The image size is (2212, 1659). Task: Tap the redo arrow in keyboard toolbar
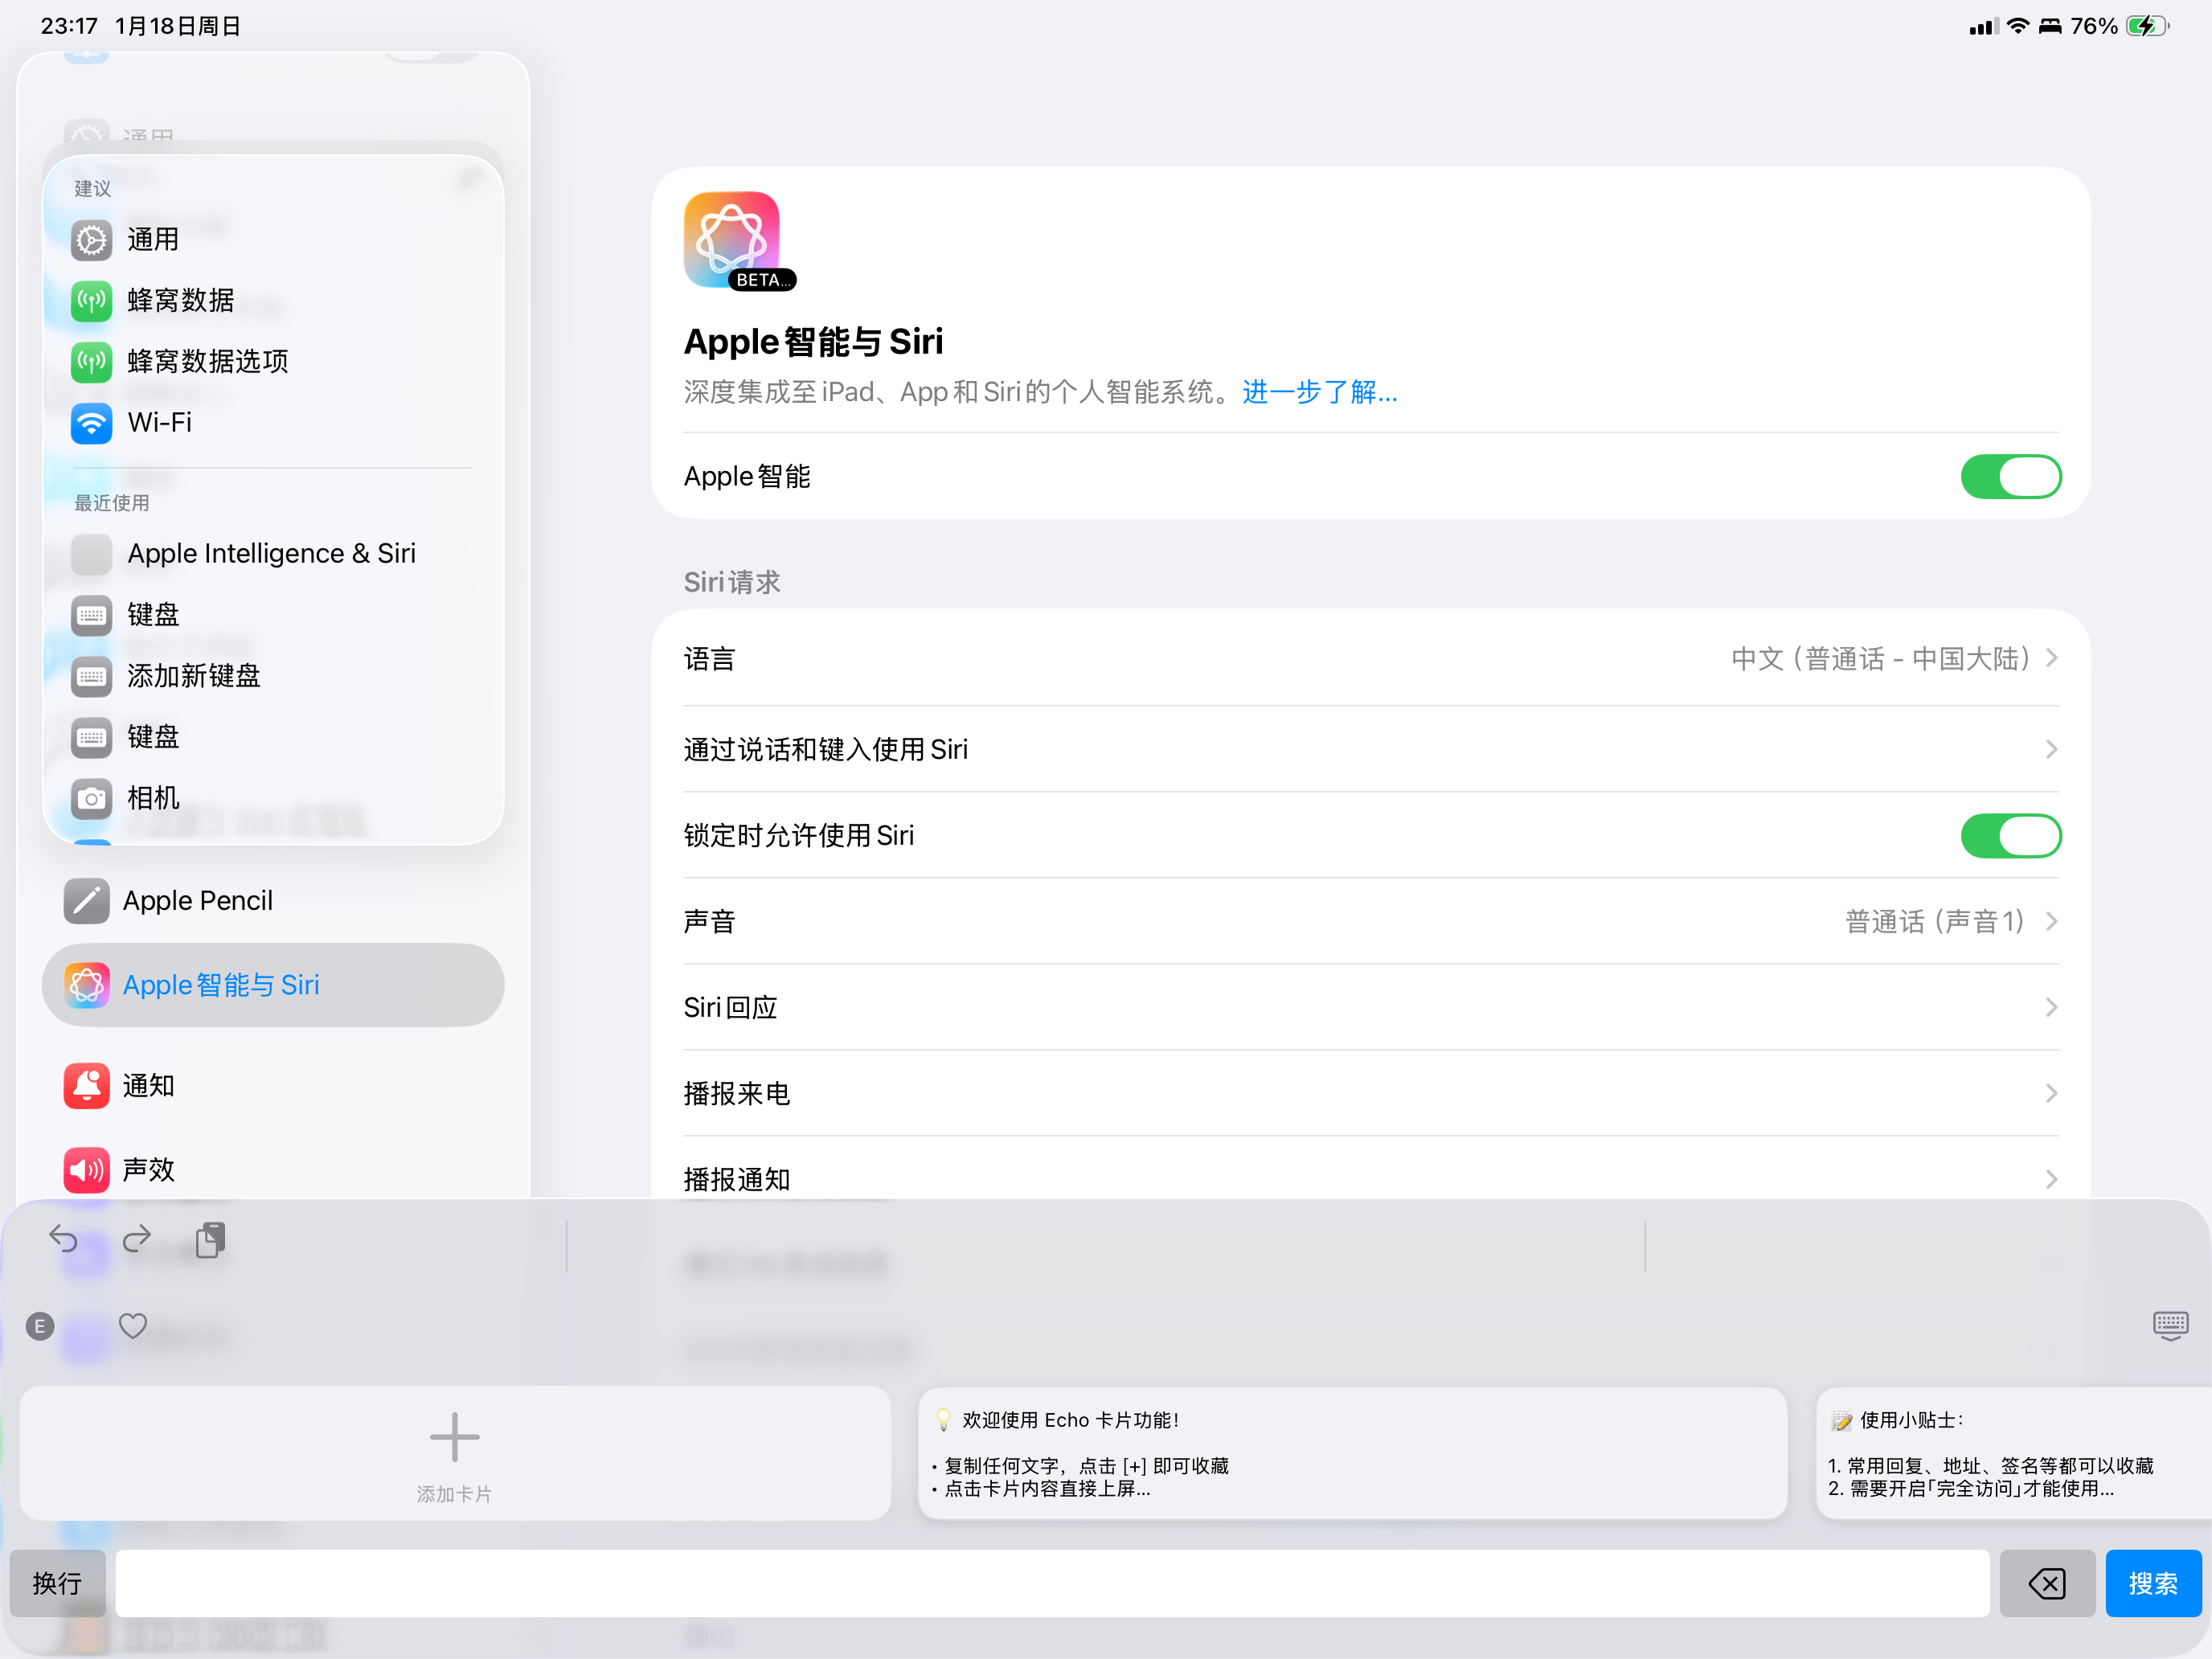[x=137, y=1240]
